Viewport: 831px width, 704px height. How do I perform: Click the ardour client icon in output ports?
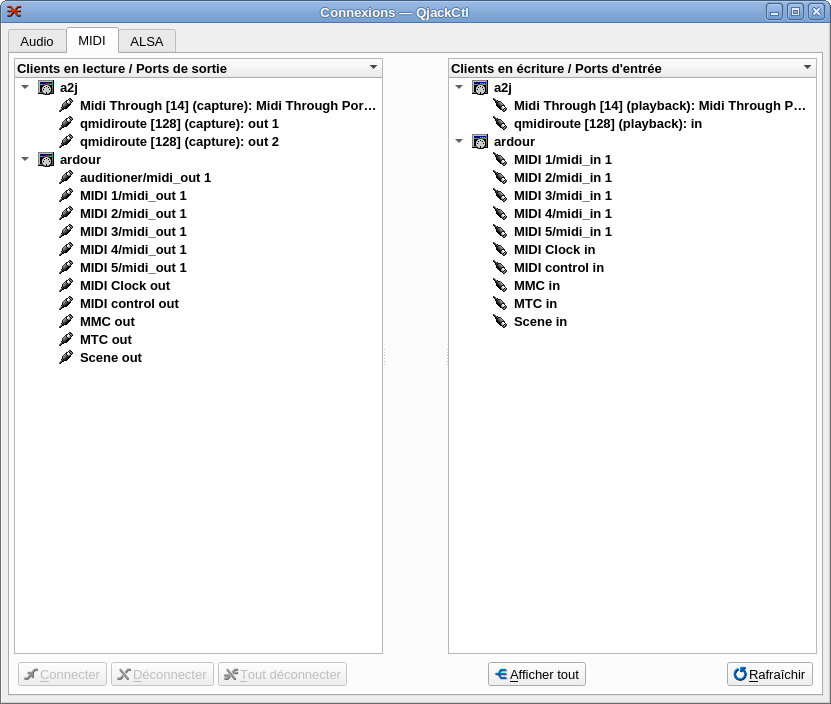click(46, 160)
